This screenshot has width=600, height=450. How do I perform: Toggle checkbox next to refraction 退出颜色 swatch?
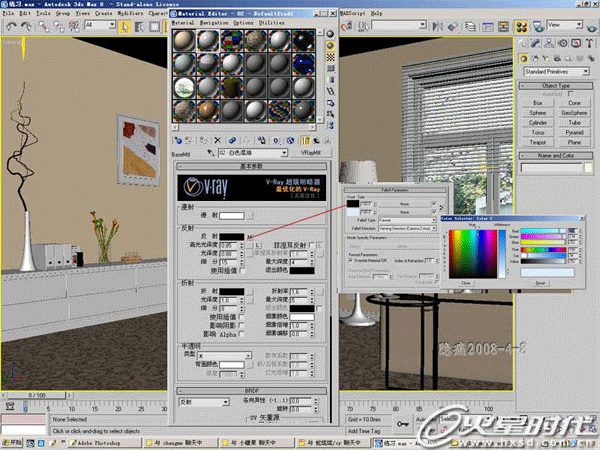(319, 308)
